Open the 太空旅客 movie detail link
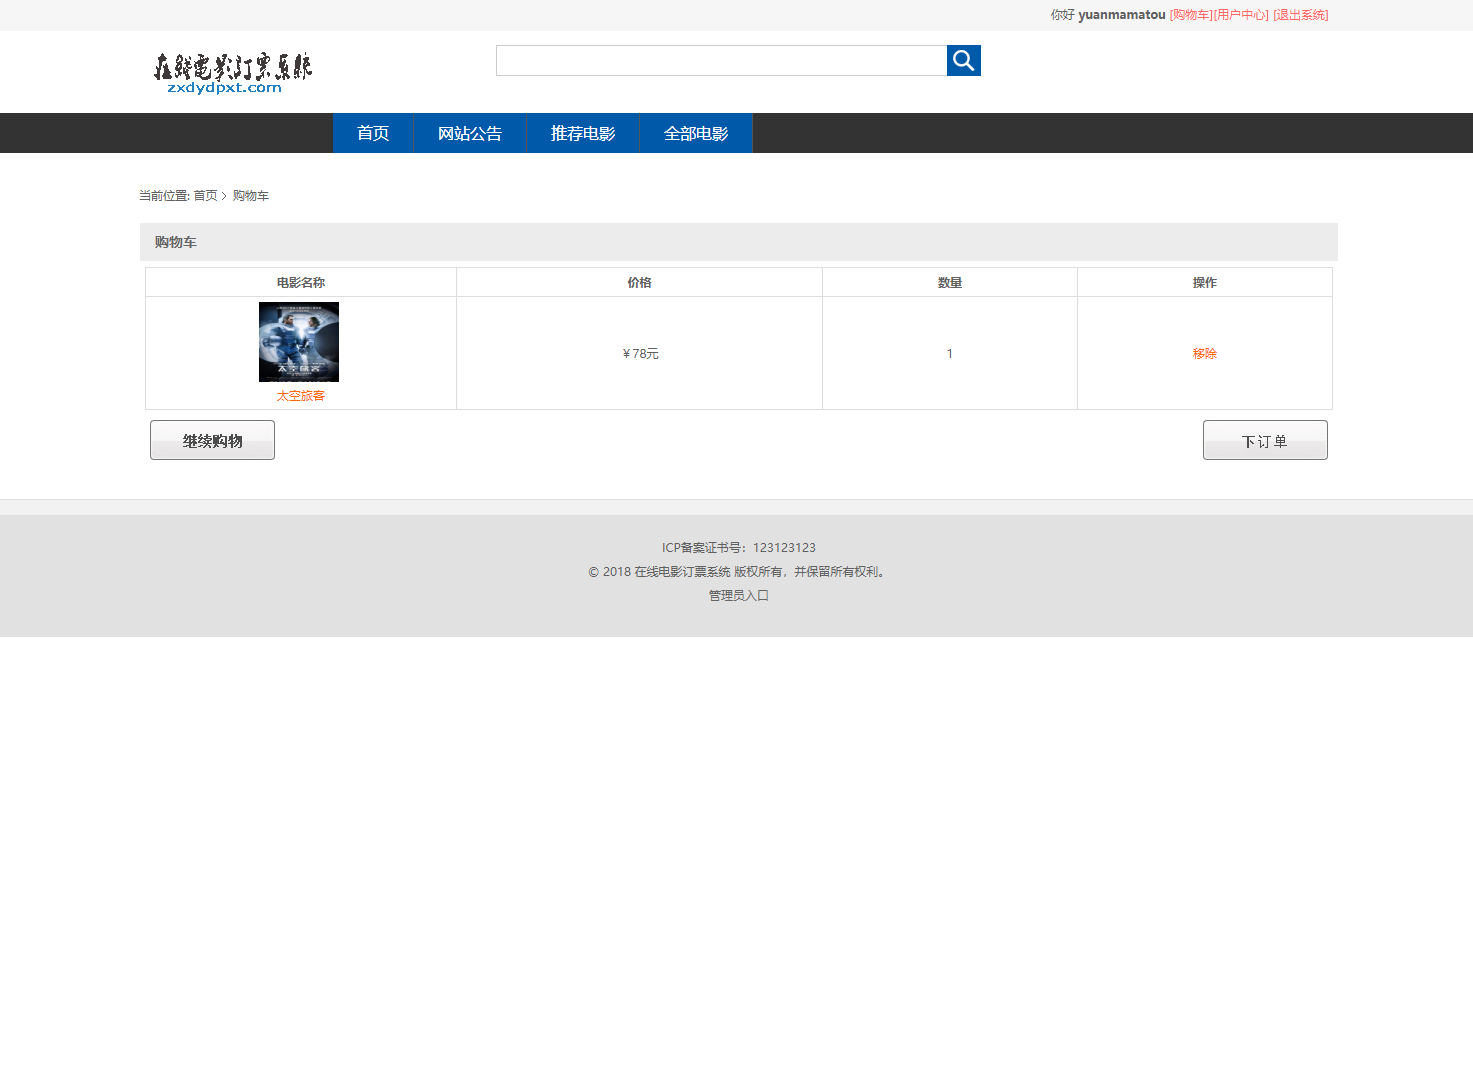This screenshot has width=1473, height=1090. [298, 395]
